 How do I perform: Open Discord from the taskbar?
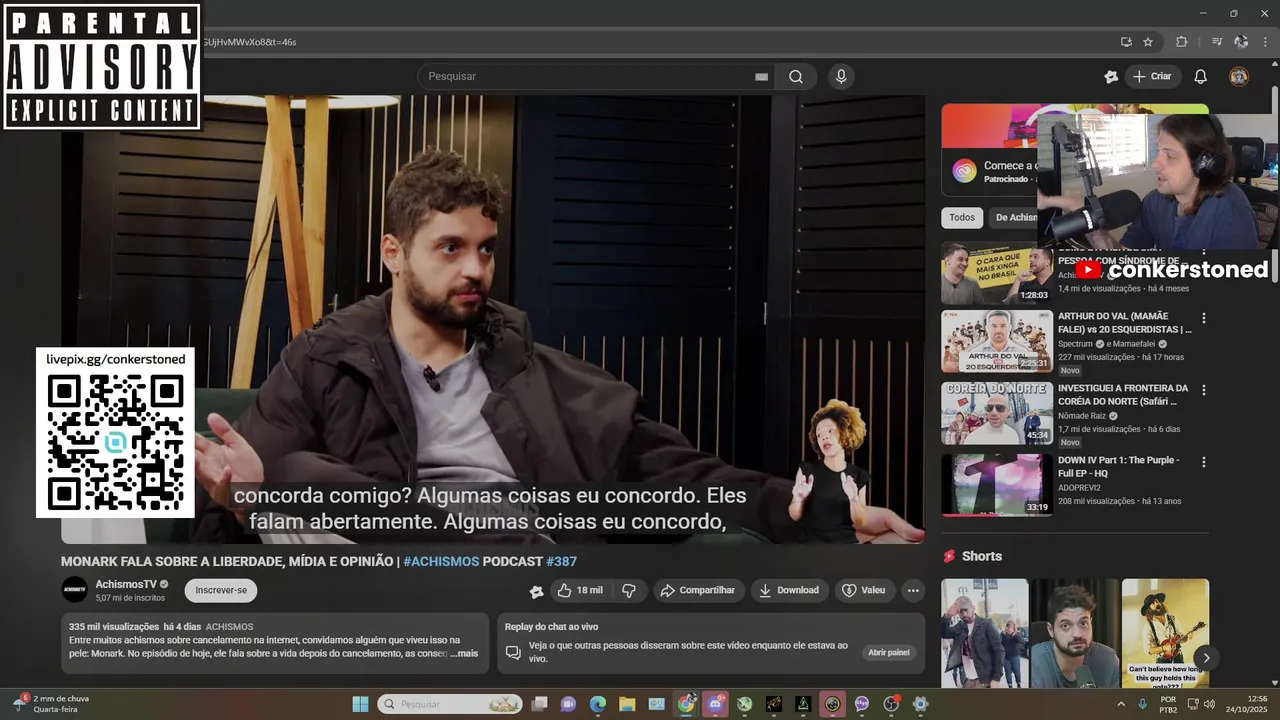pos(715,704)
